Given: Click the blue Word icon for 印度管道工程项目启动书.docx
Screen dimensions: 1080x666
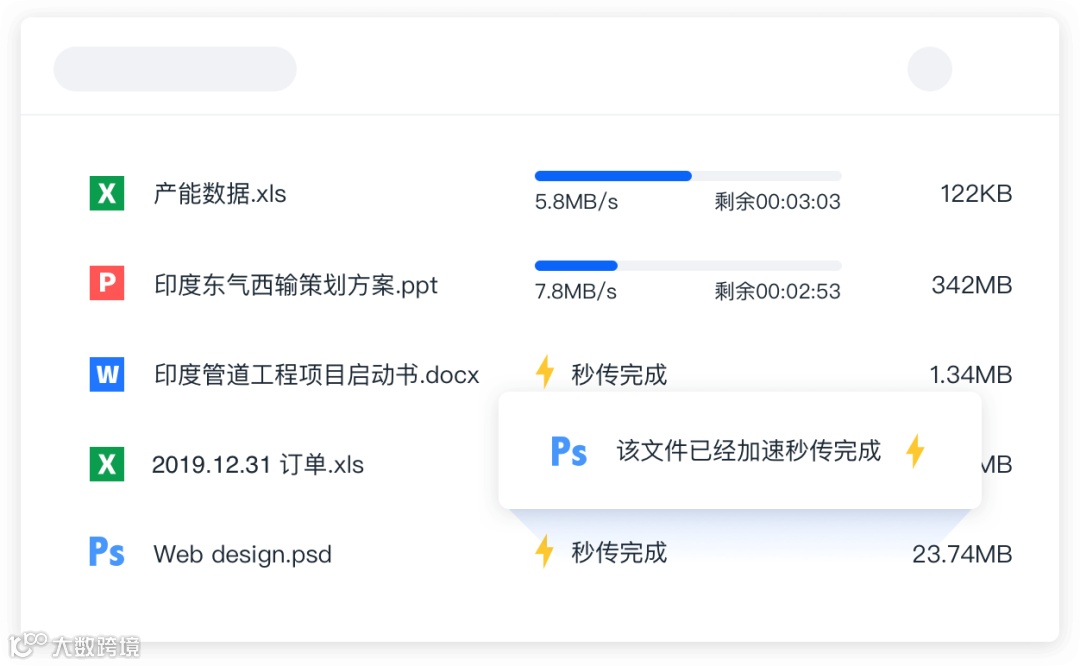Looking at the screenshot, I should tap(107, 374).
